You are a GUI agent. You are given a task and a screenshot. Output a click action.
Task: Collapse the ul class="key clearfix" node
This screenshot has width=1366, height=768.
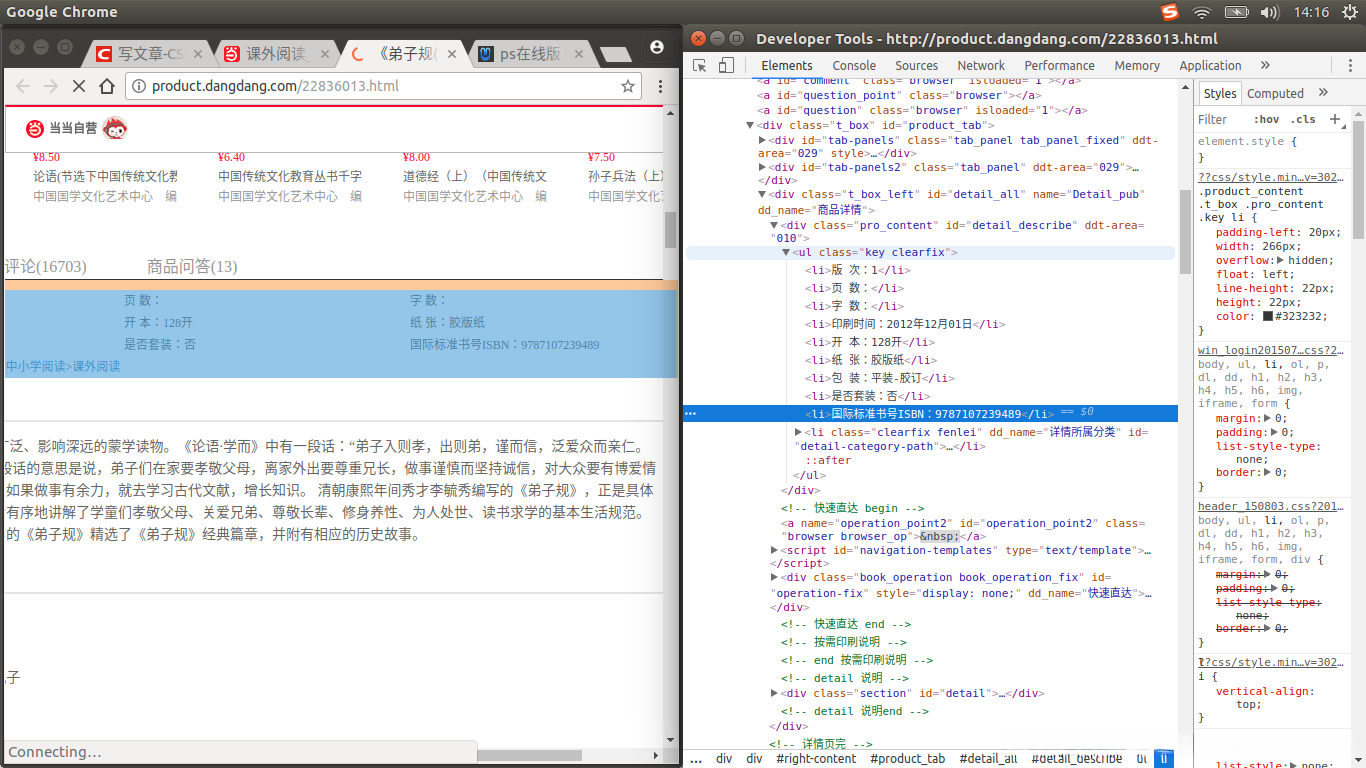(x=787, y=253)
